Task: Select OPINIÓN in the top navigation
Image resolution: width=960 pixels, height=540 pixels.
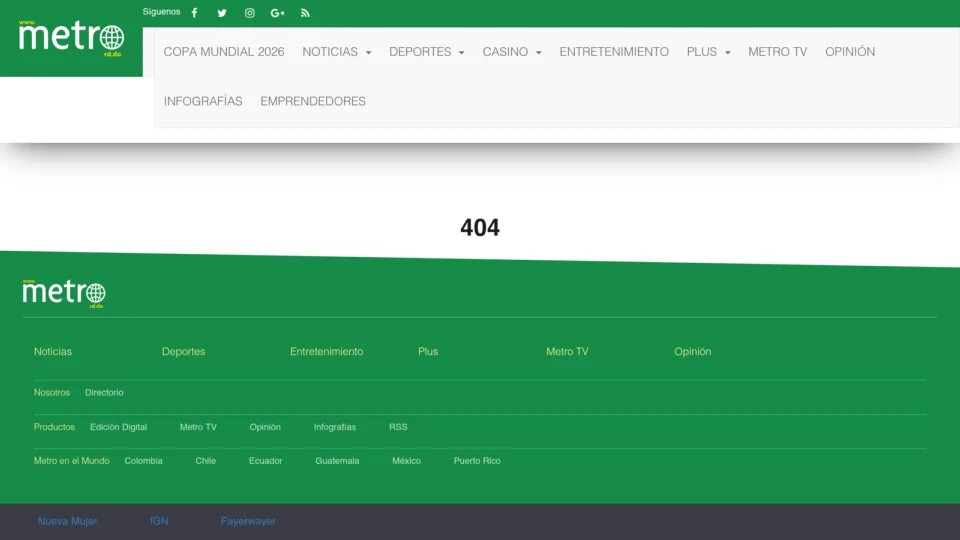Action: [x=850, y=52]
